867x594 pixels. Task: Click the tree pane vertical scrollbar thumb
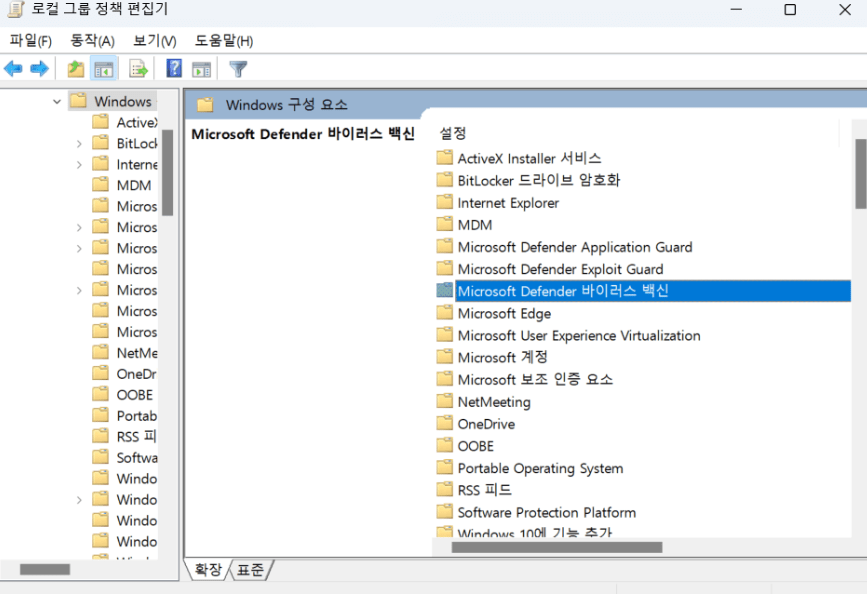pos(168,173)
